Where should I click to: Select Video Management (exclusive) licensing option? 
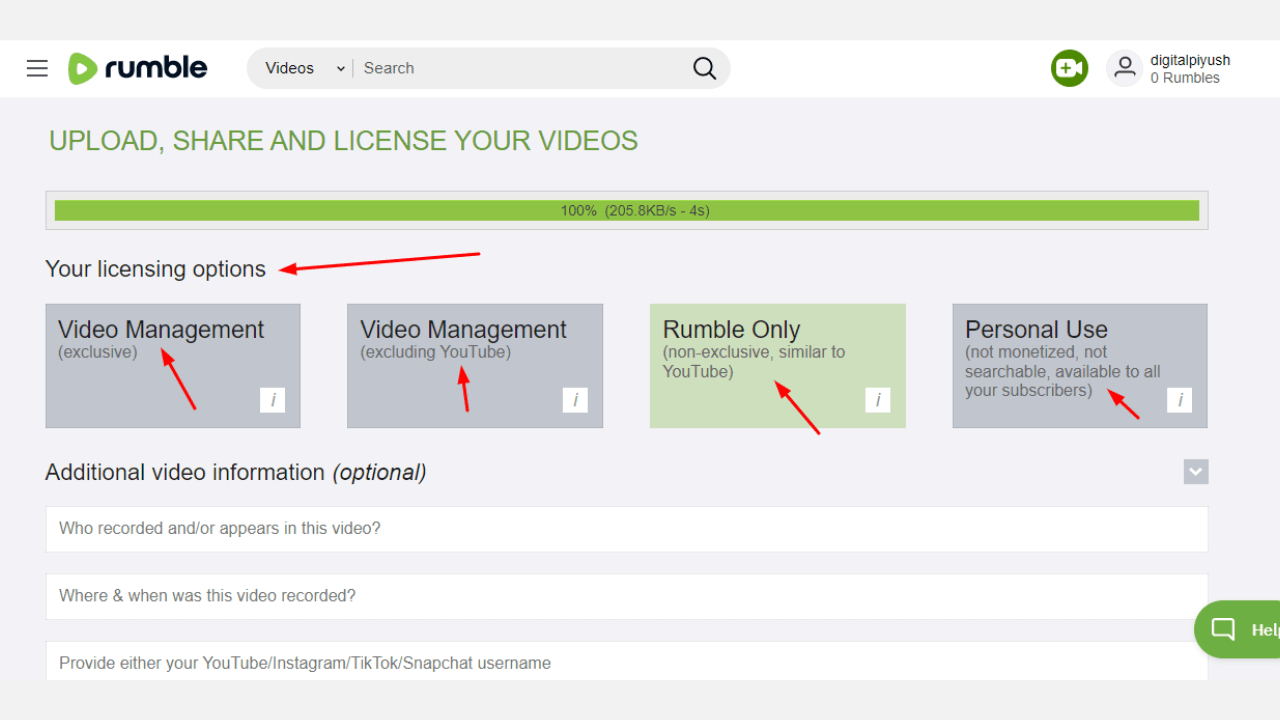173,366
